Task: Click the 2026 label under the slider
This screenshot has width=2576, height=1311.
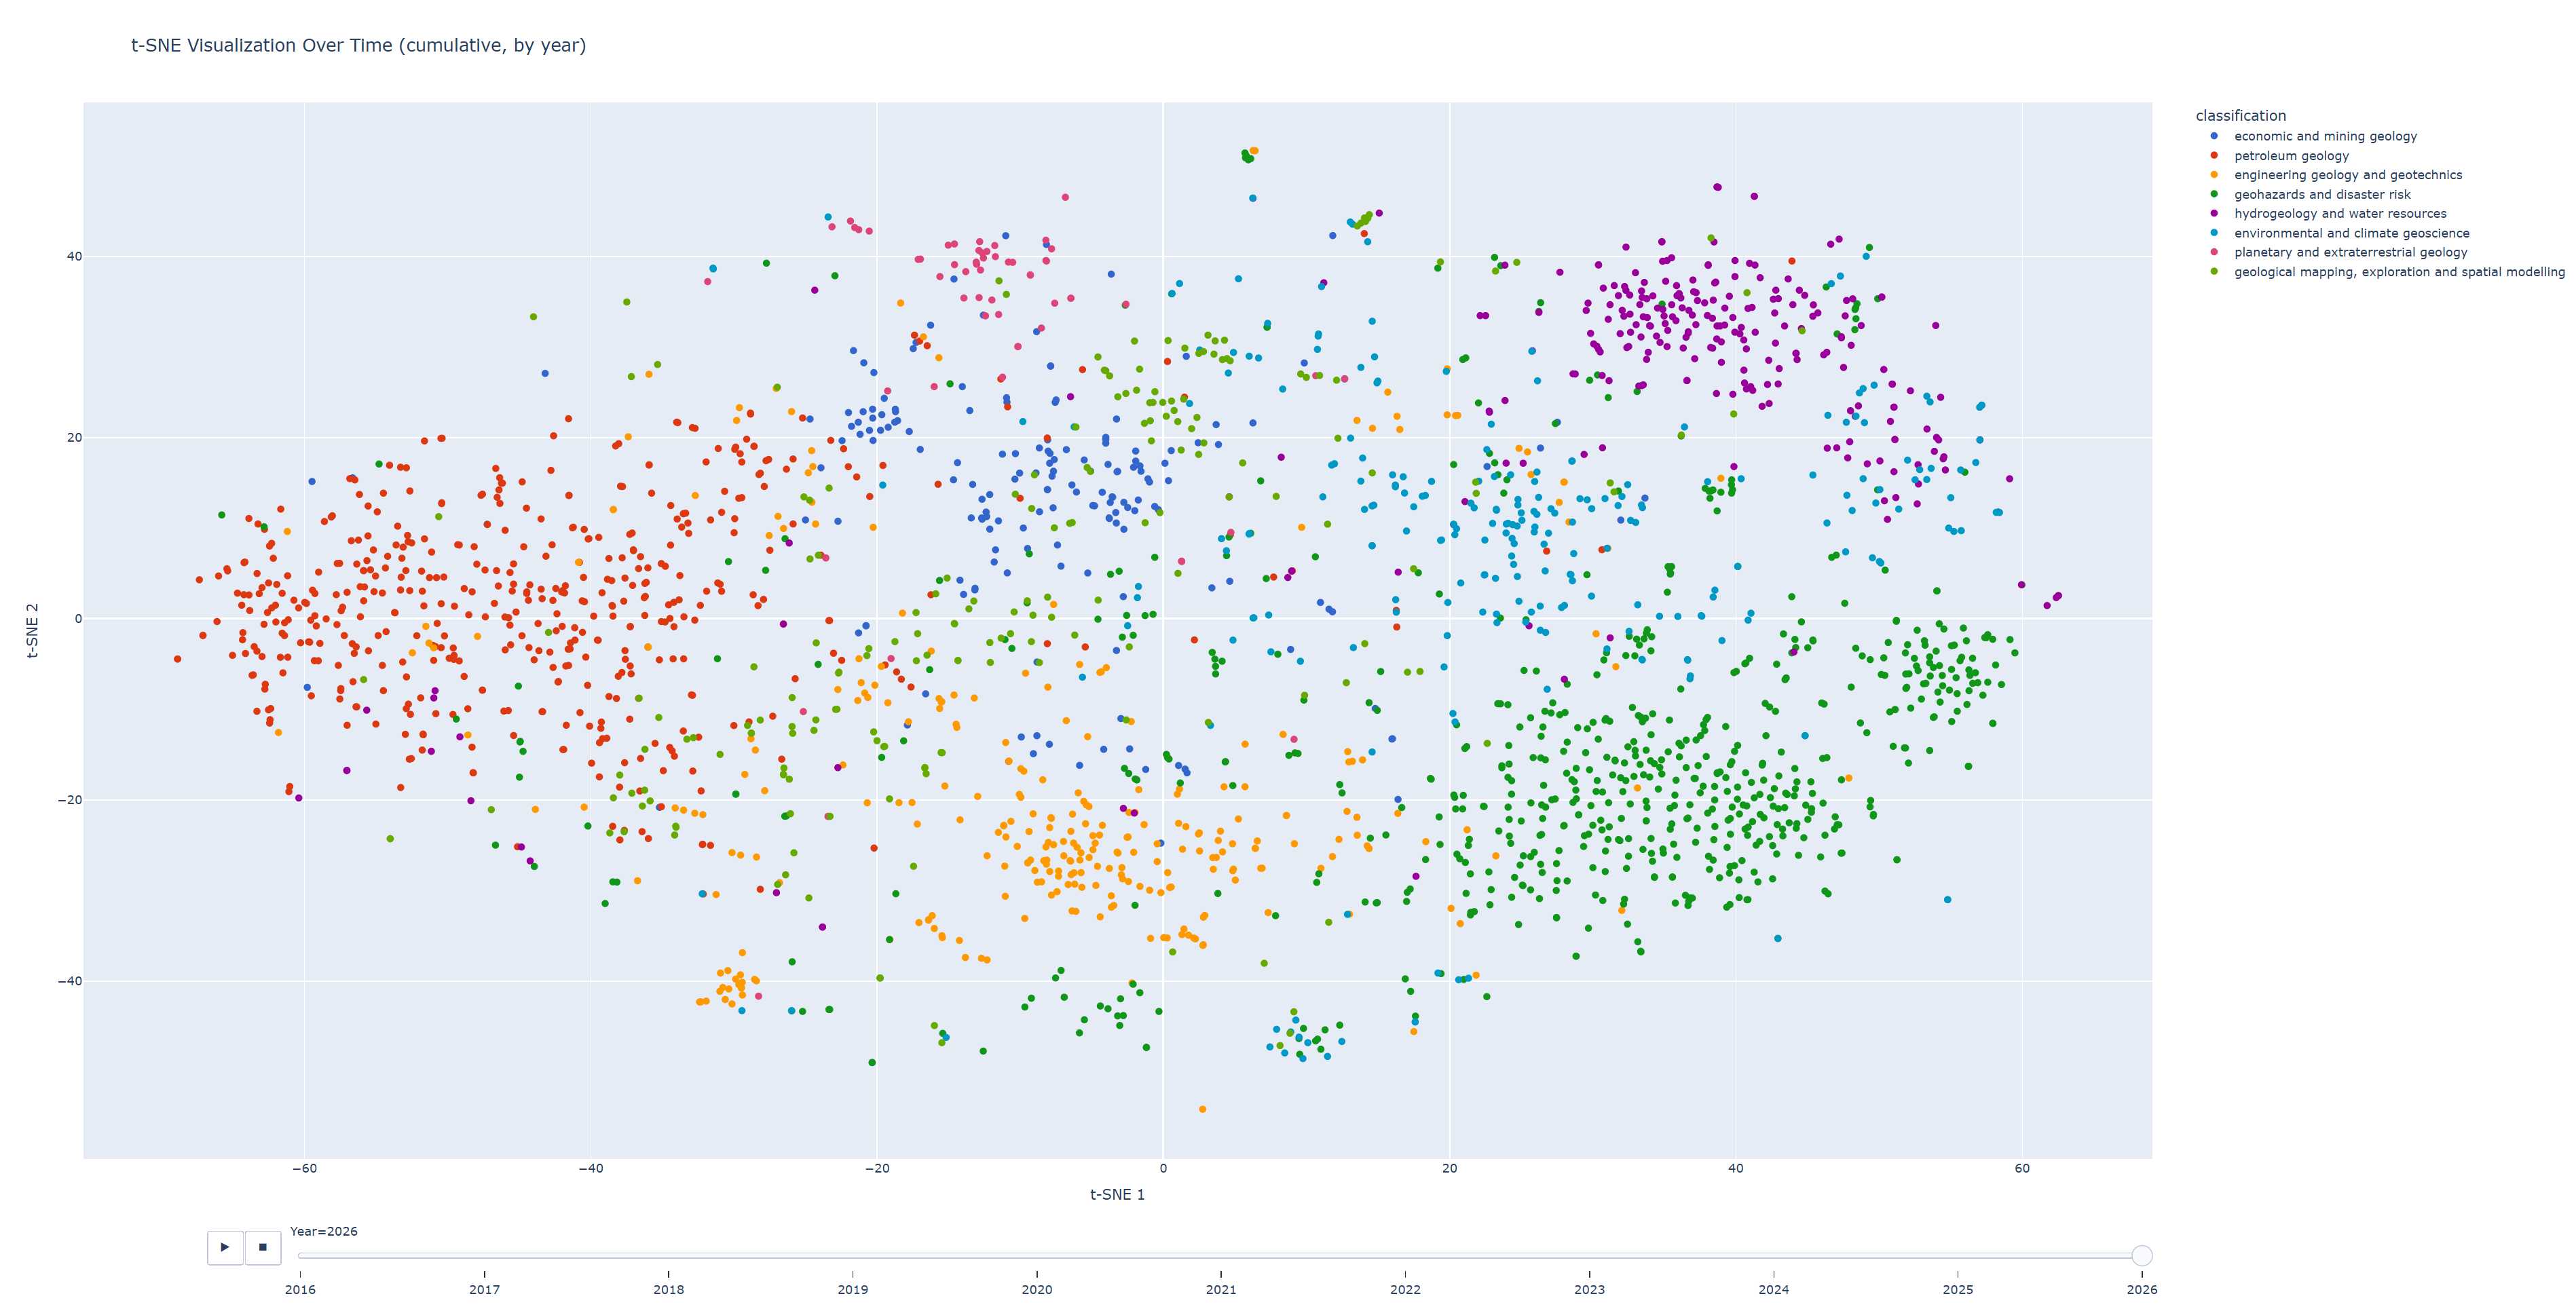Action: (2142, 1289)
